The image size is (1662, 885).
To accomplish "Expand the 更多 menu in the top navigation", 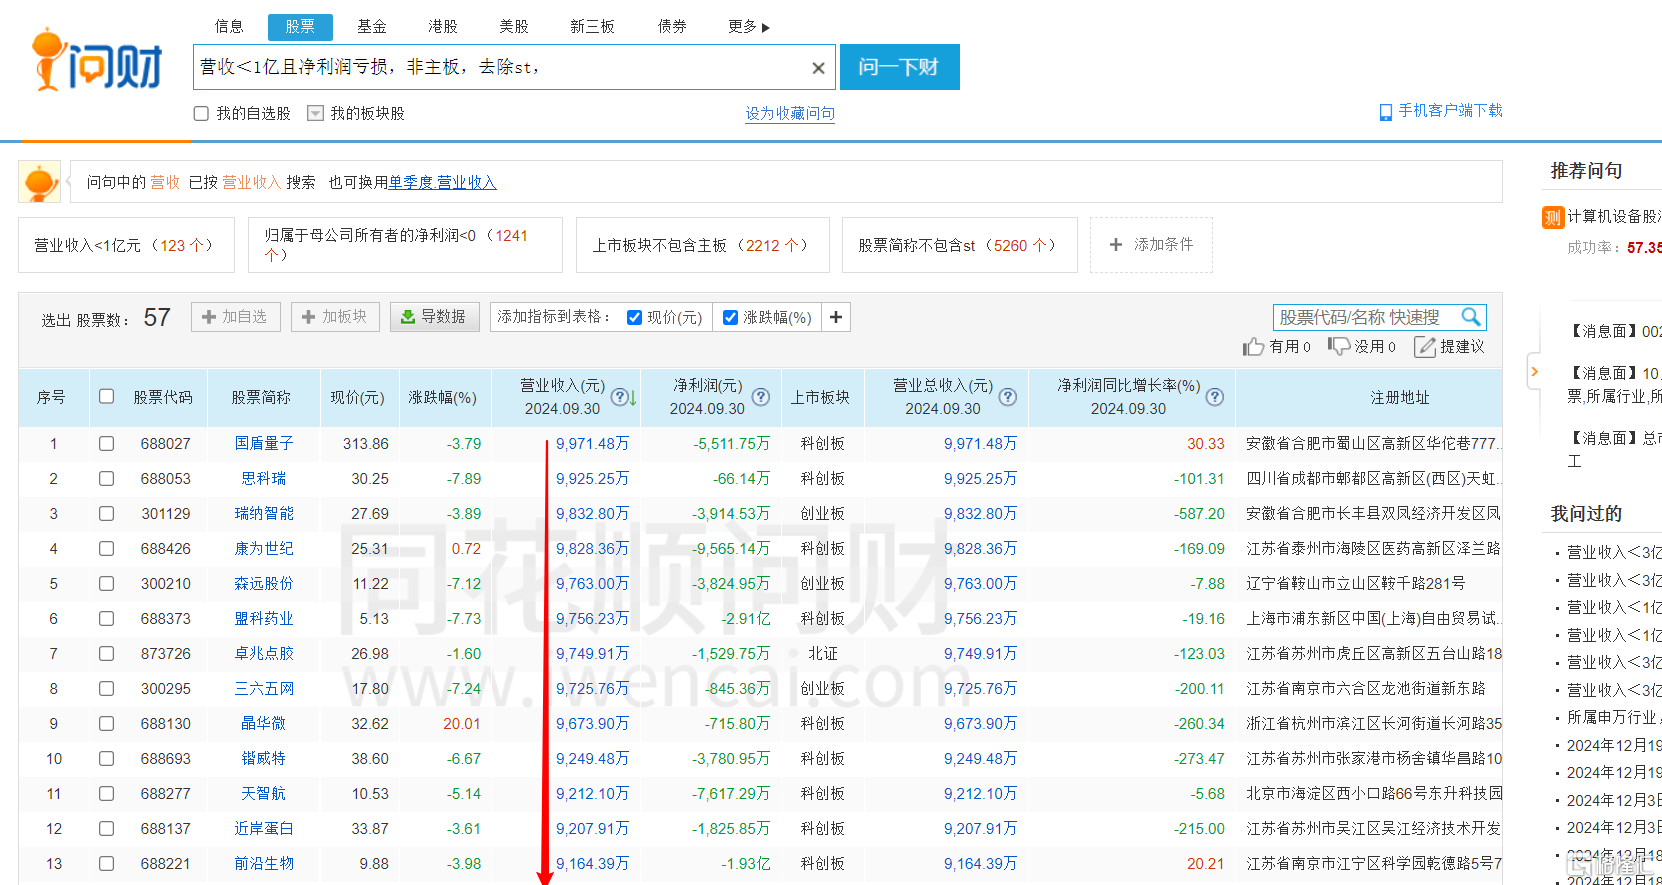I will pyautogui.click(x=749, y=27).
